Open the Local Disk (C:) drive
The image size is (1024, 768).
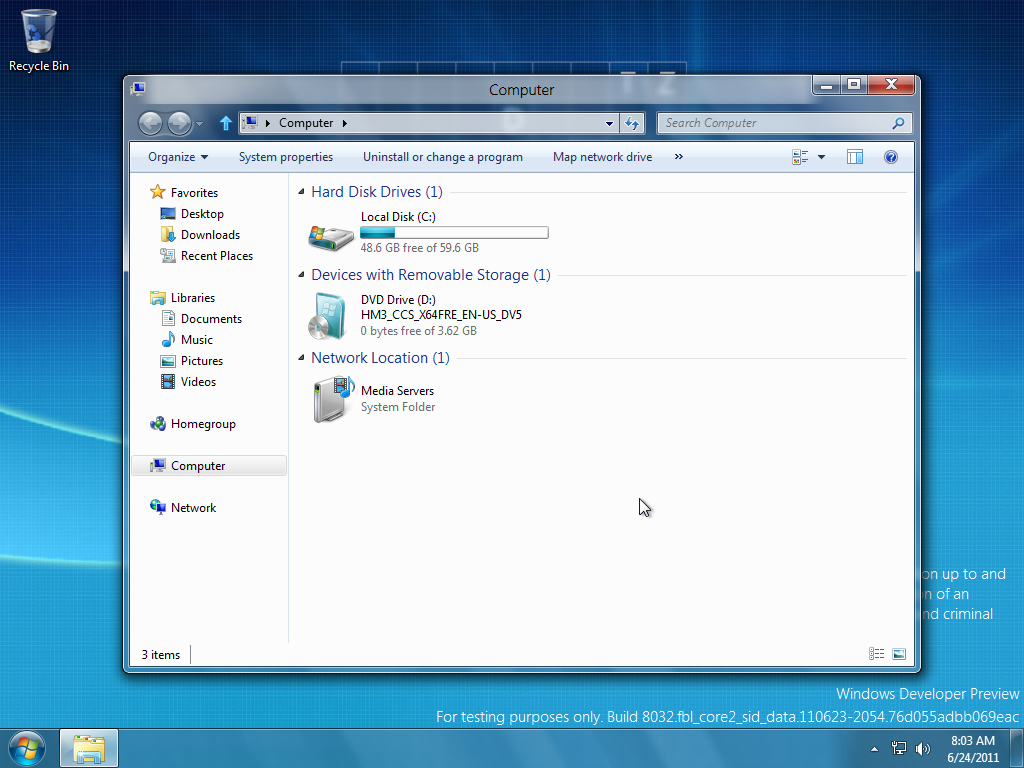pyautogui.click(x=331, y=236)
